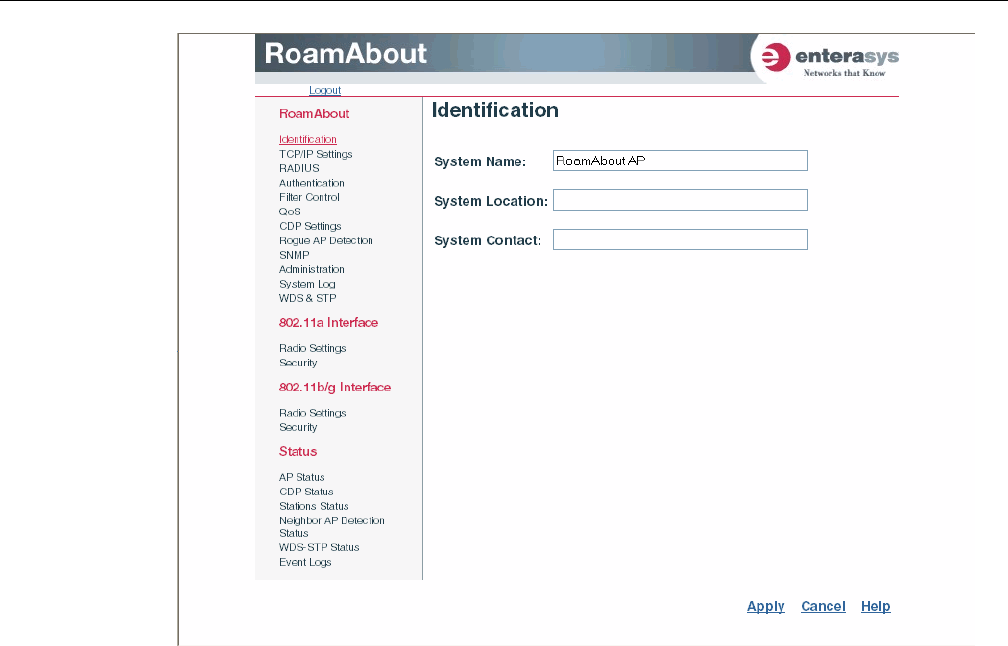Viewport: 1008px width, 646px height.
Task: Click the Status section heading
Action: tap(298, 452)
